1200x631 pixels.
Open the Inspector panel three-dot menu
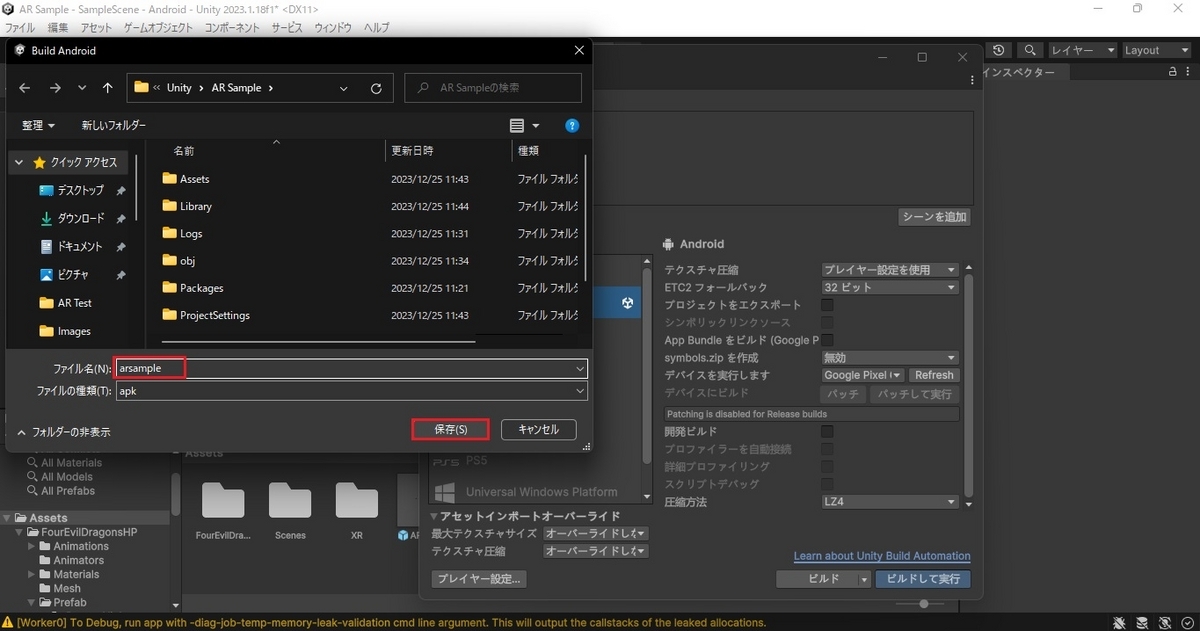[1189, 72]
